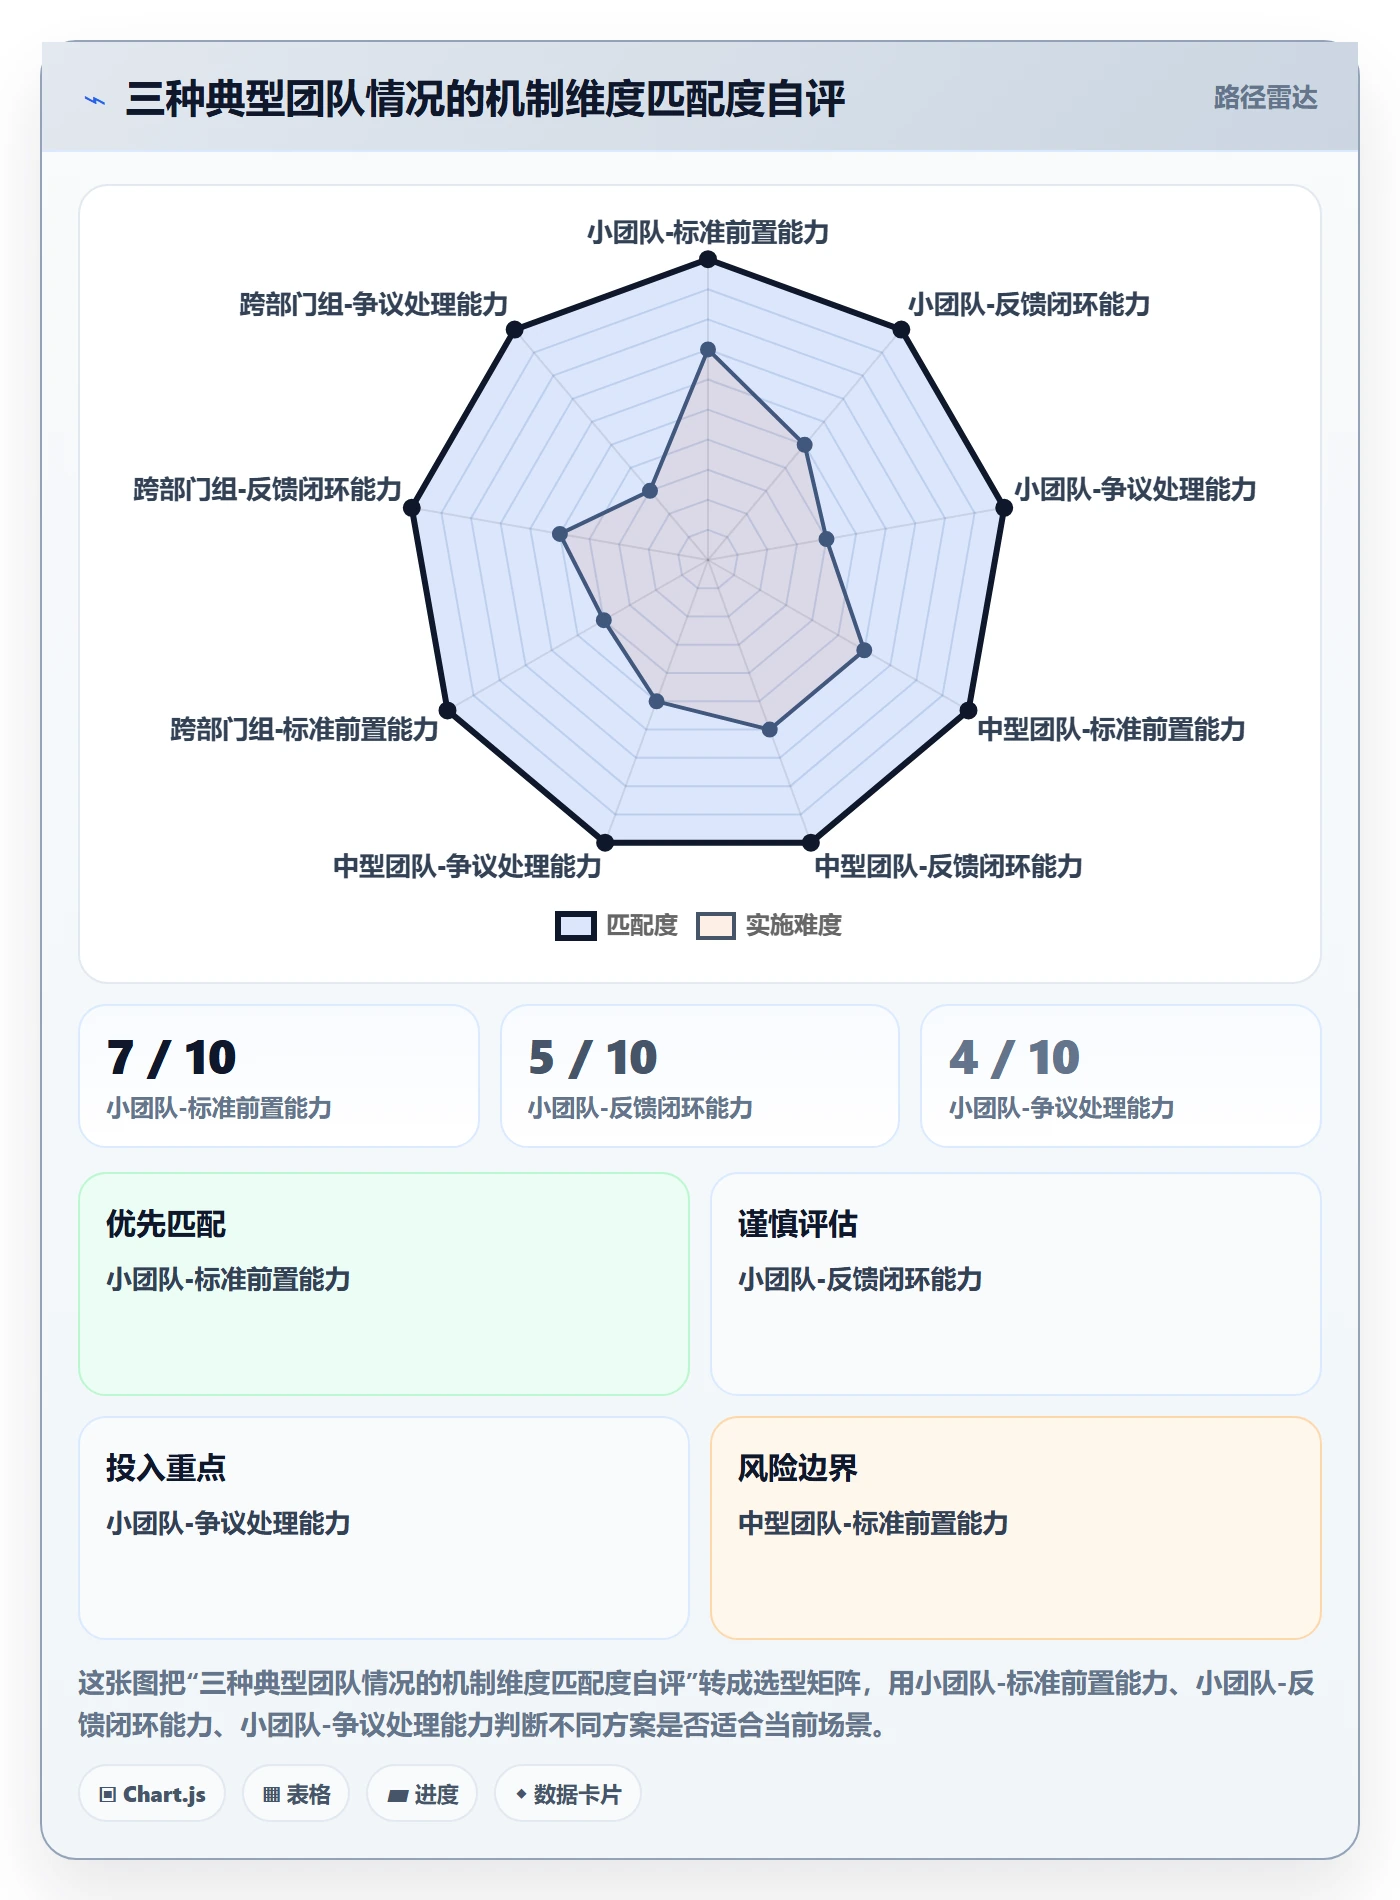This screenshot has height=1900, width=1400.
Task: Open the 谨慎评估 card
Action: [x=1016, y=1284]
